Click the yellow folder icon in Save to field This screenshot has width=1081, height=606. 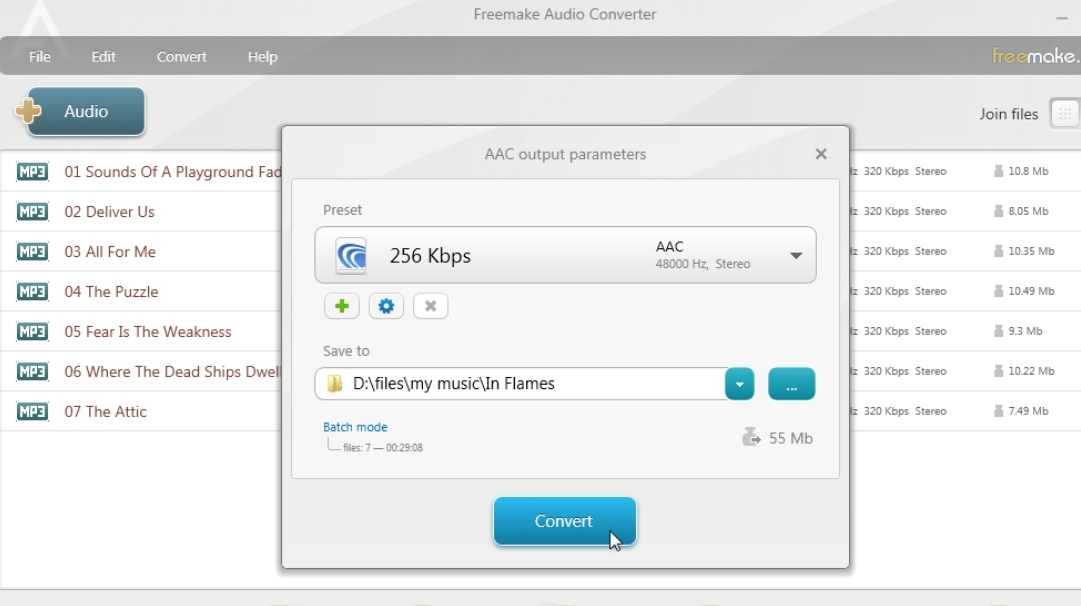click(334, 383)
